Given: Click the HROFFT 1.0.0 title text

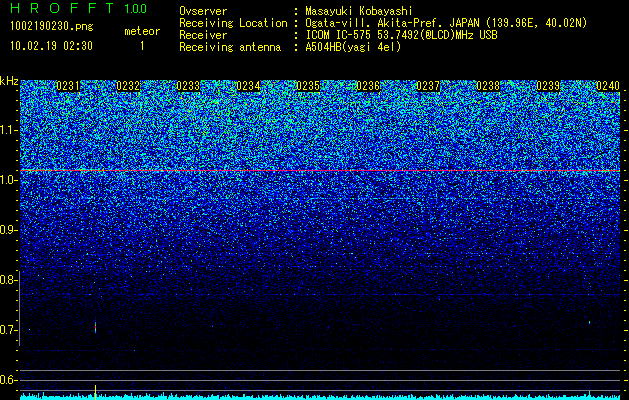Looking at the screenshot, I should pyautogui.click(x=78, y=8).
